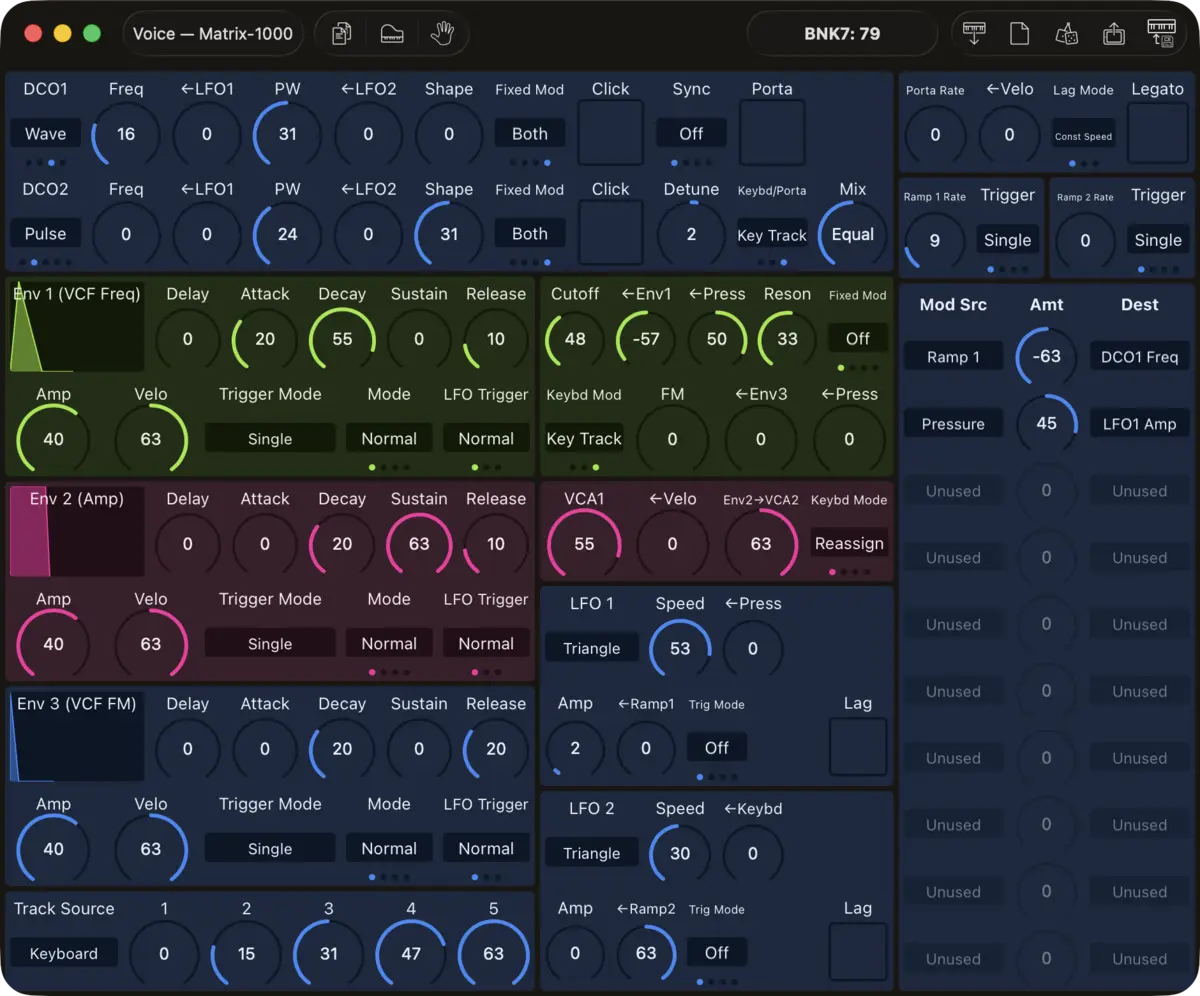Change the LFO 1 Triangle waveform selector
Screen dimensions: 1200x996
591,648
